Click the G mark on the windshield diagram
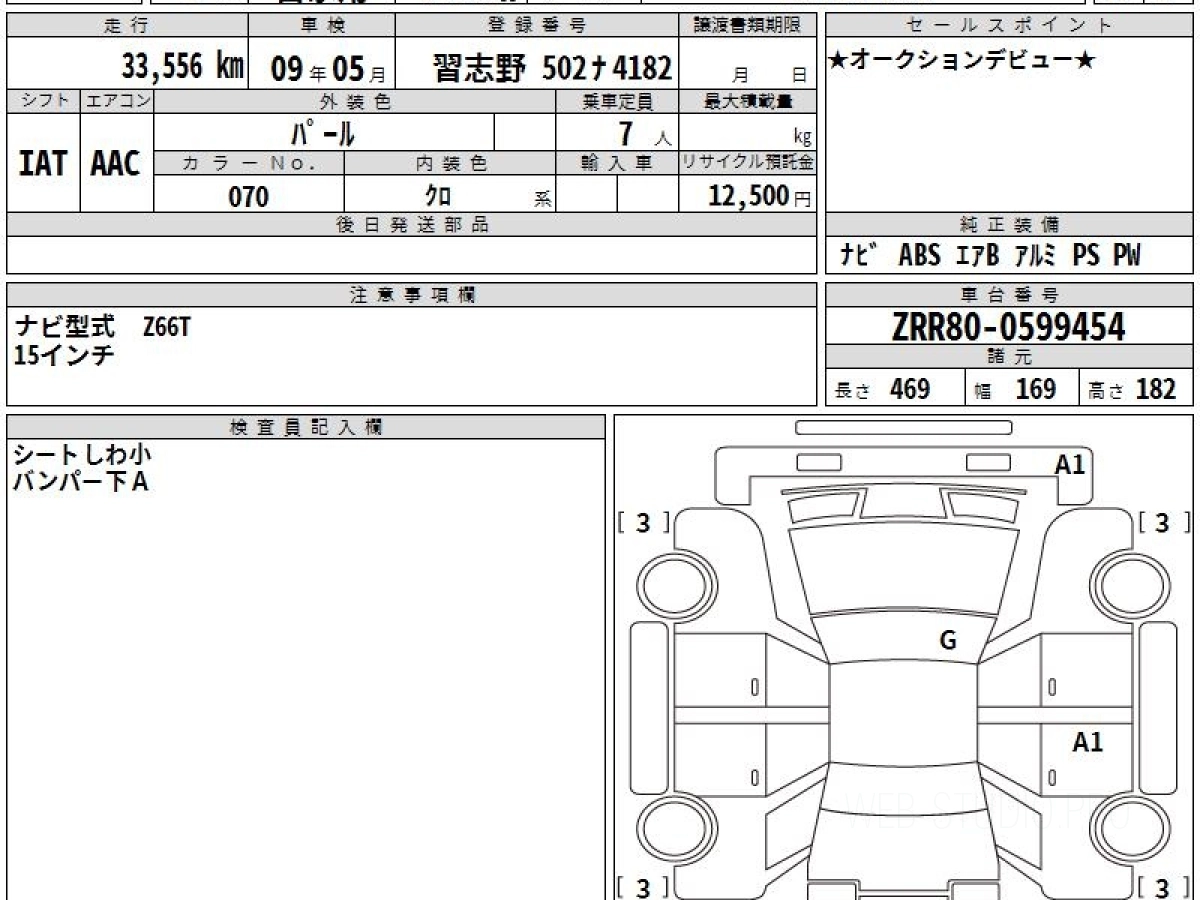1200x900 pixels. [947, 641]
